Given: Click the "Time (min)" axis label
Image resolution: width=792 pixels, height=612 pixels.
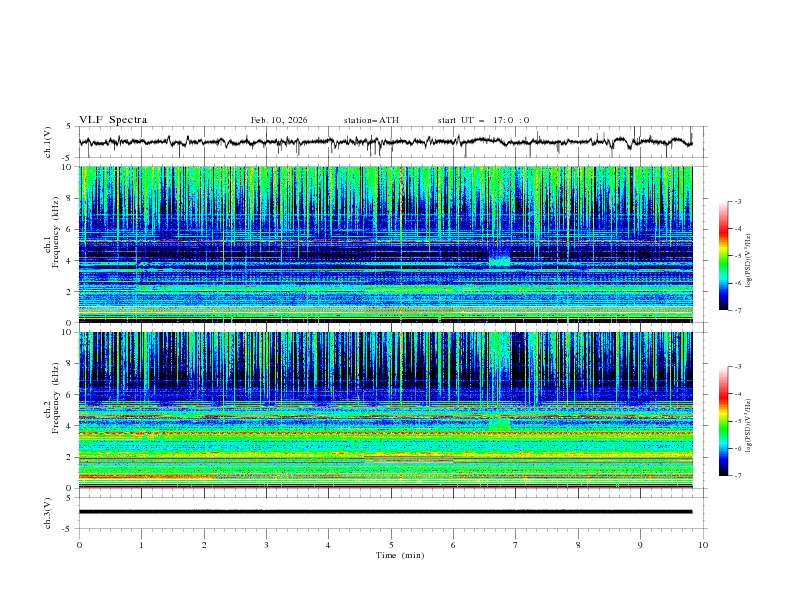Looking at the screenshot, I should (x=400, y=555).
